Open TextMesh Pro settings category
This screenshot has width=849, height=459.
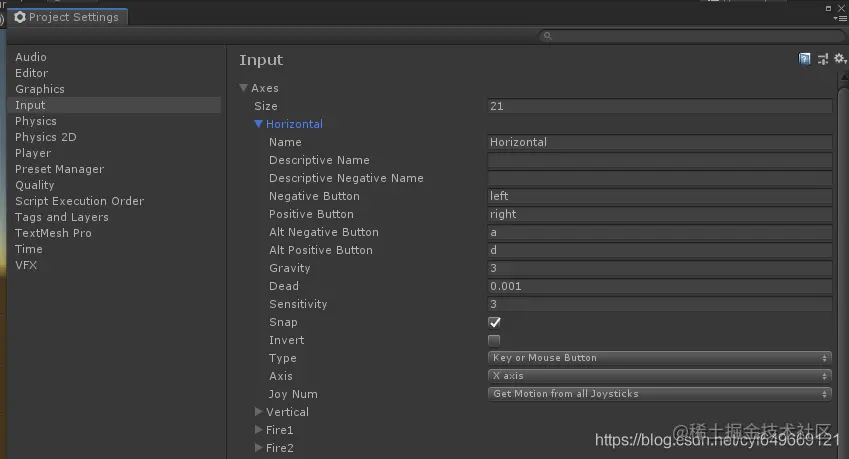pos(53,233)
